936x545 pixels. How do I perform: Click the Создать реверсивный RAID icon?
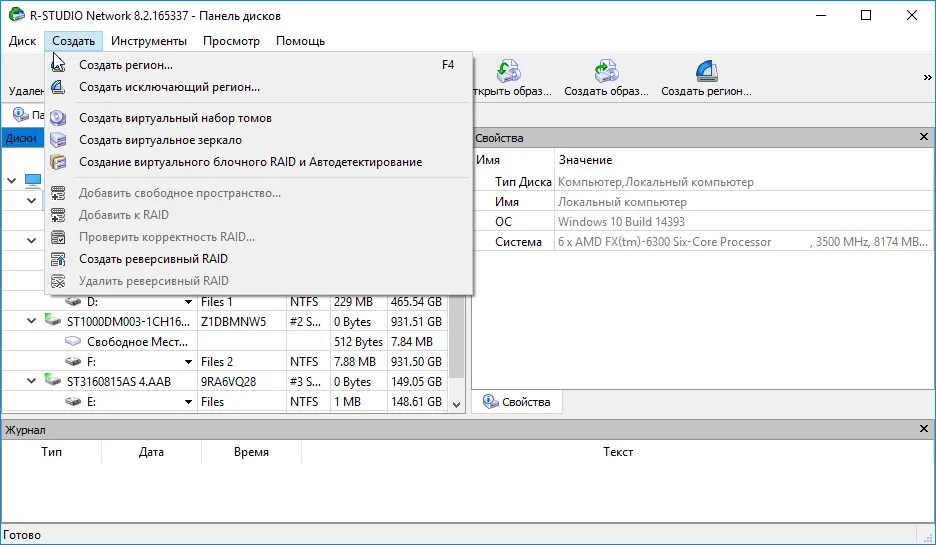(x=58, y=259)
